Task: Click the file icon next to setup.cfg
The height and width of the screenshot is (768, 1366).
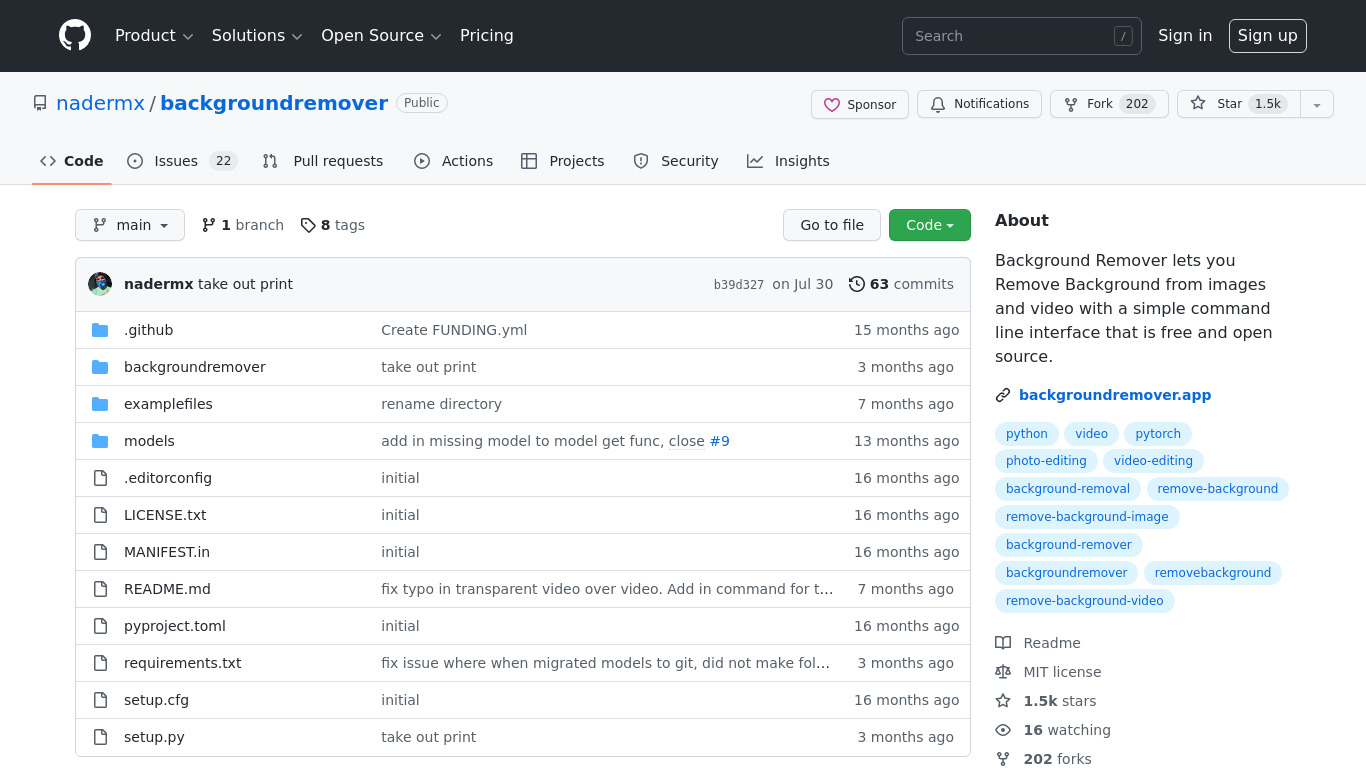Action: coord(100,700)
